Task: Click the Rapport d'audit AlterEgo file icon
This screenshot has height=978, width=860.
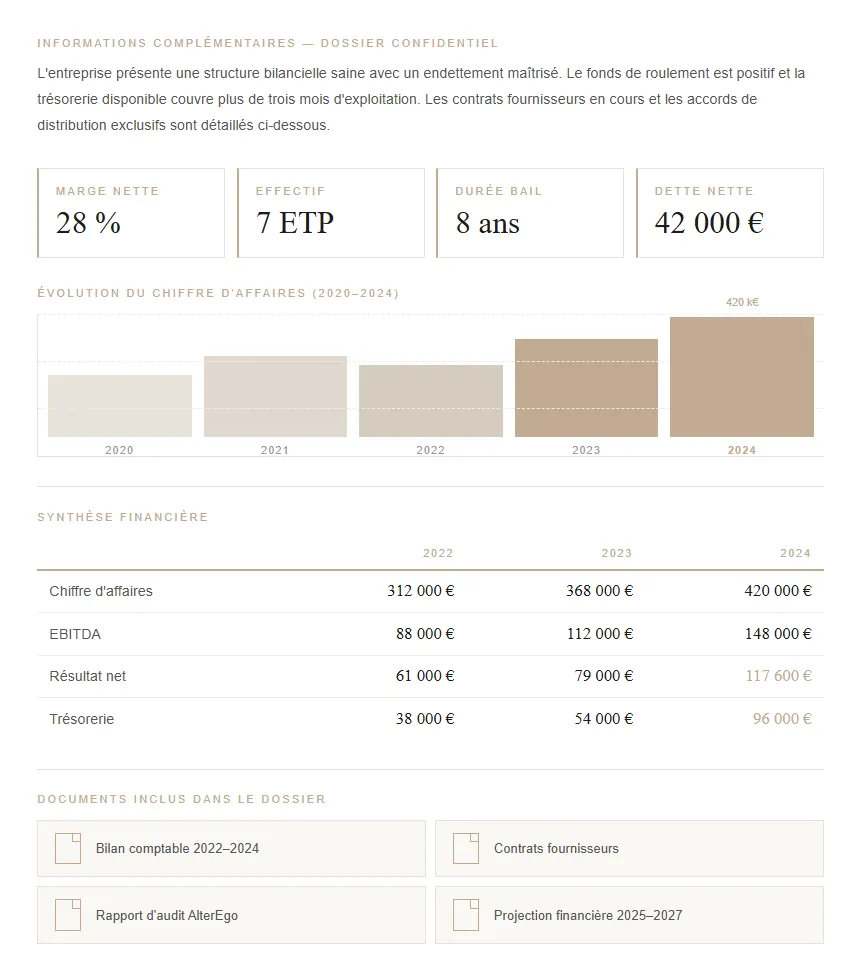Action: click(67, 915)
